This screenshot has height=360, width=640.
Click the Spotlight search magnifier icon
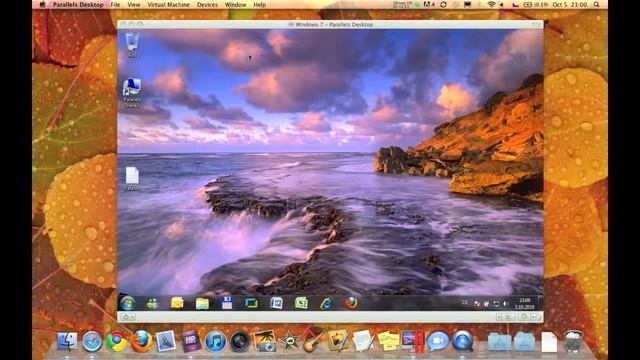click(596, 4)
